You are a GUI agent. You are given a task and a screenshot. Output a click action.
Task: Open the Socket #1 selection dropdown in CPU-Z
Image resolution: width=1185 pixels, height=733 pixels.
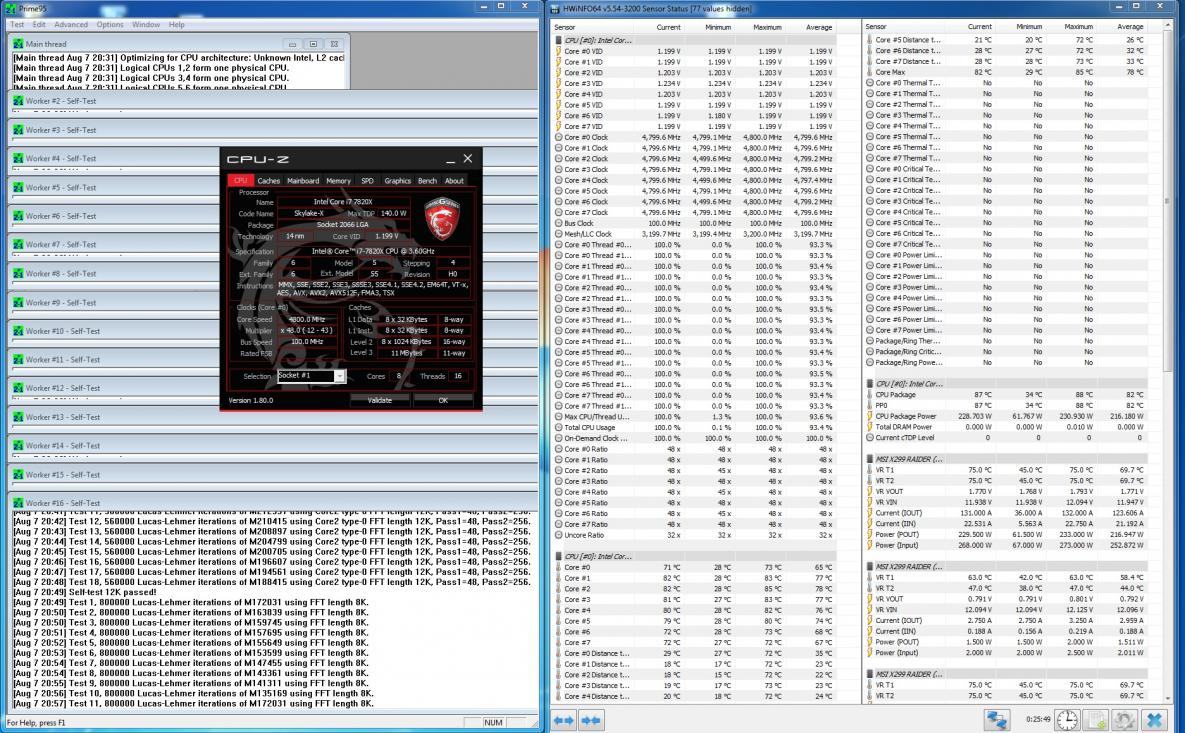(339, 376)
